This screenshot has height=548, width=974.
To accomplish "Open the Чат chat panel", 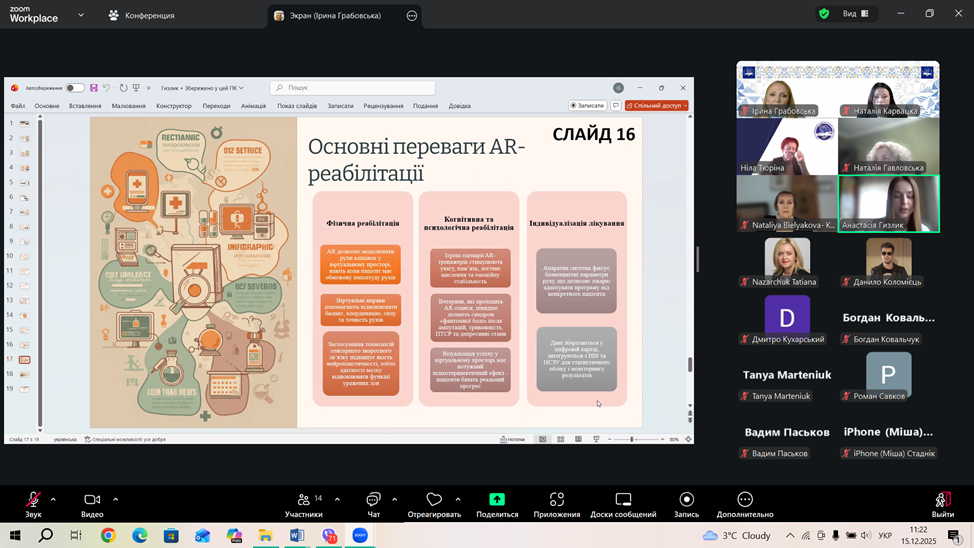I will point(373,500).
